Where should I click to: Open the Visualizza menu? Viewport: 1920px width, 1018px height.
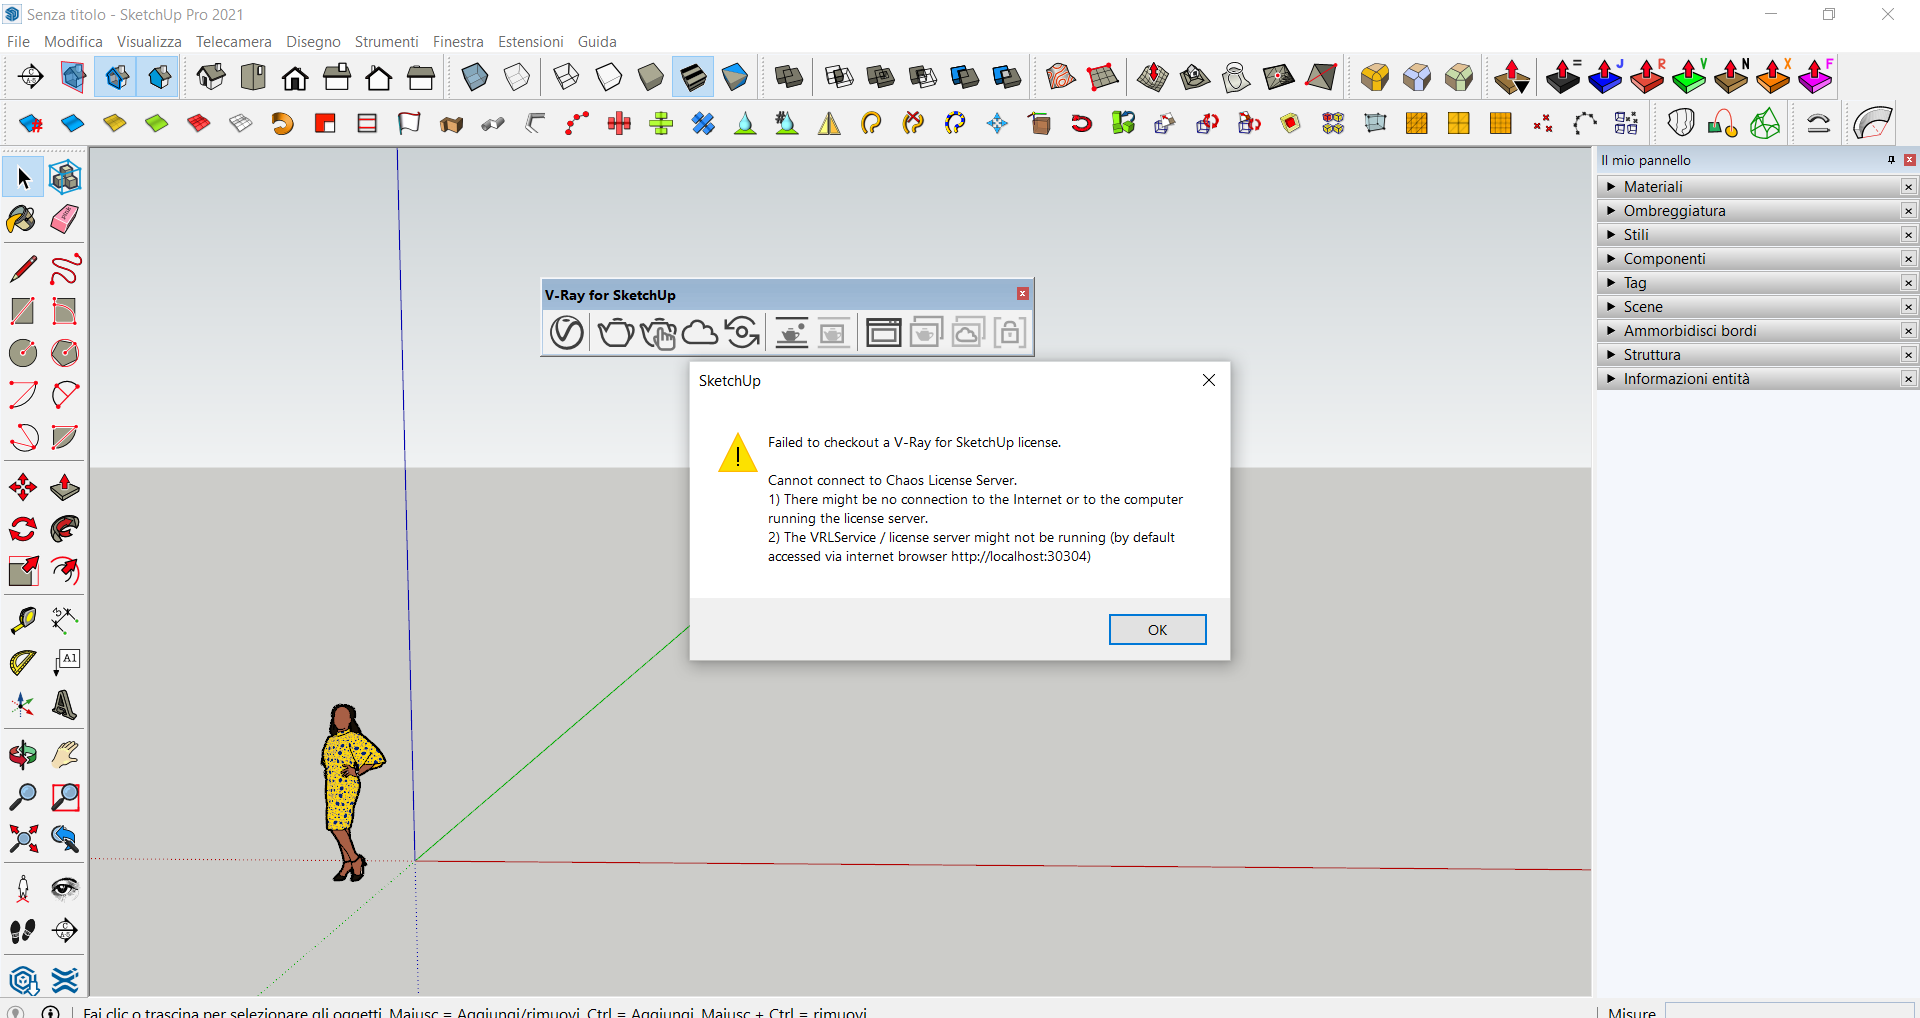click(x=149, y=42)
